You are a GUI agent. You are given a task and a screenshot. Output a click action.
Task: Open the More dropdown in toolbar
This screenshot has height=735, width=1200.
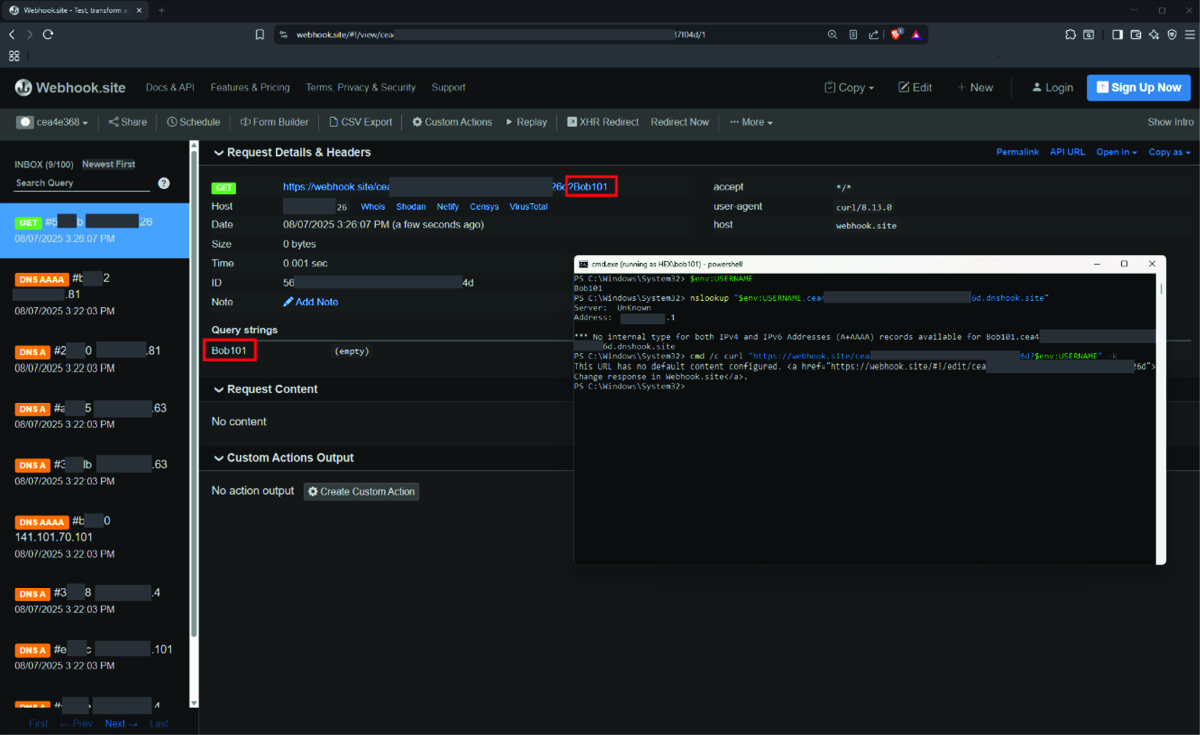751,122
